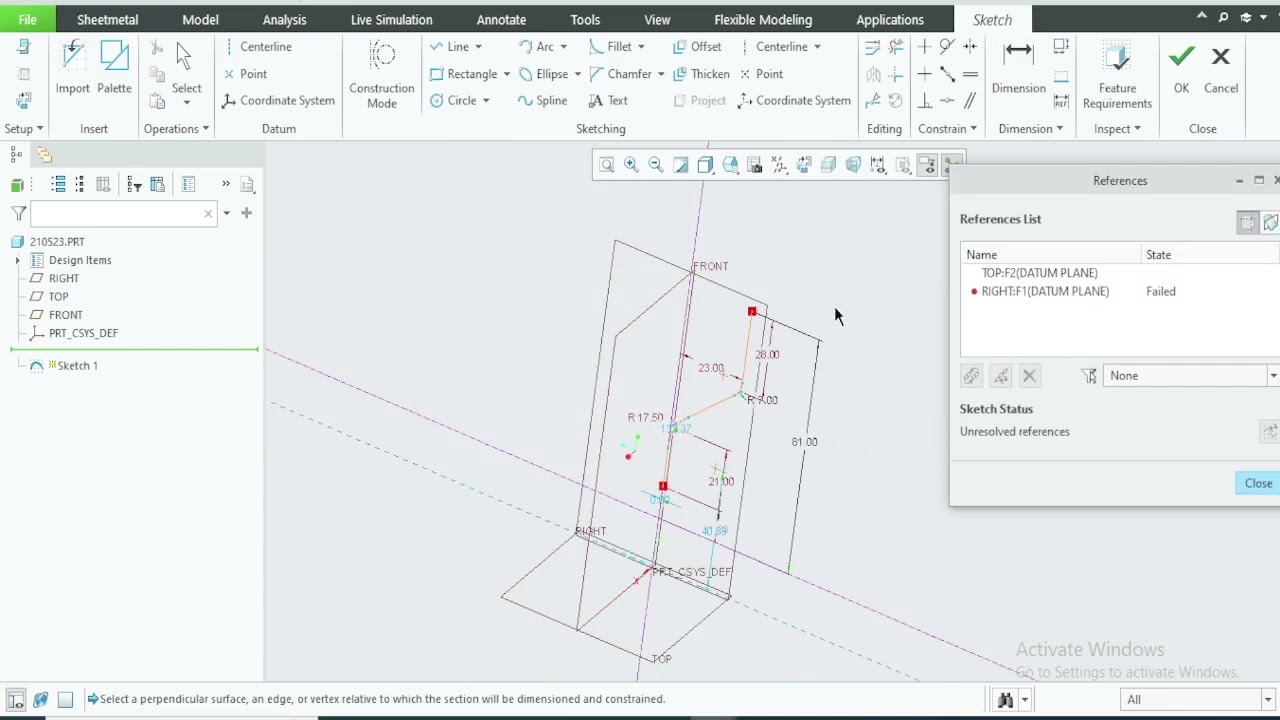The height and width of the screenshot is (720, 1280).
Task: Use the Thicken tool
Action: point(701,74)
